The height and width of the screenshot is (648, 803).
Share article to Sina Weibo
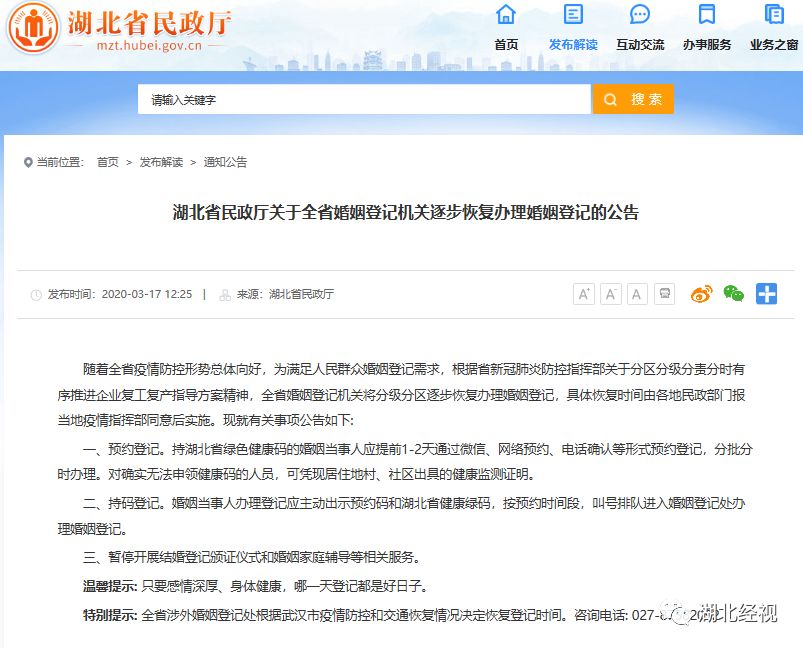(x=702, y=294)
